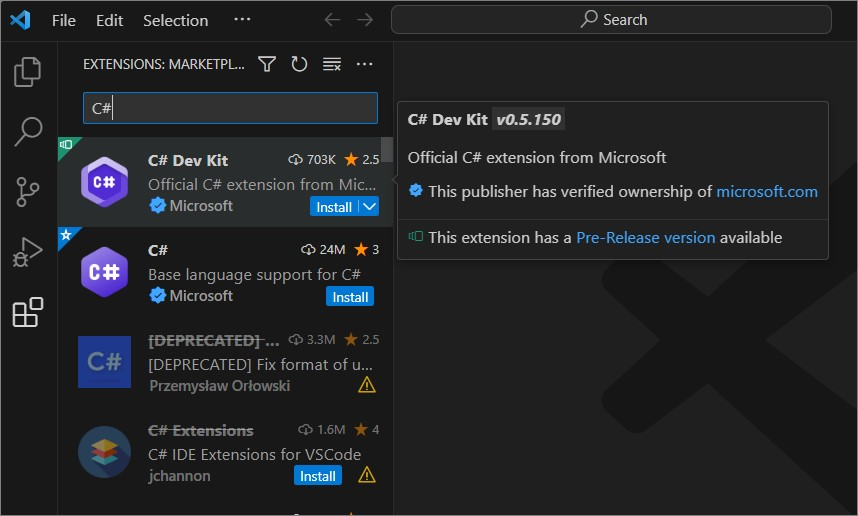
Task: Click the C# Extensions layered icon
Action: click(105, 452)
